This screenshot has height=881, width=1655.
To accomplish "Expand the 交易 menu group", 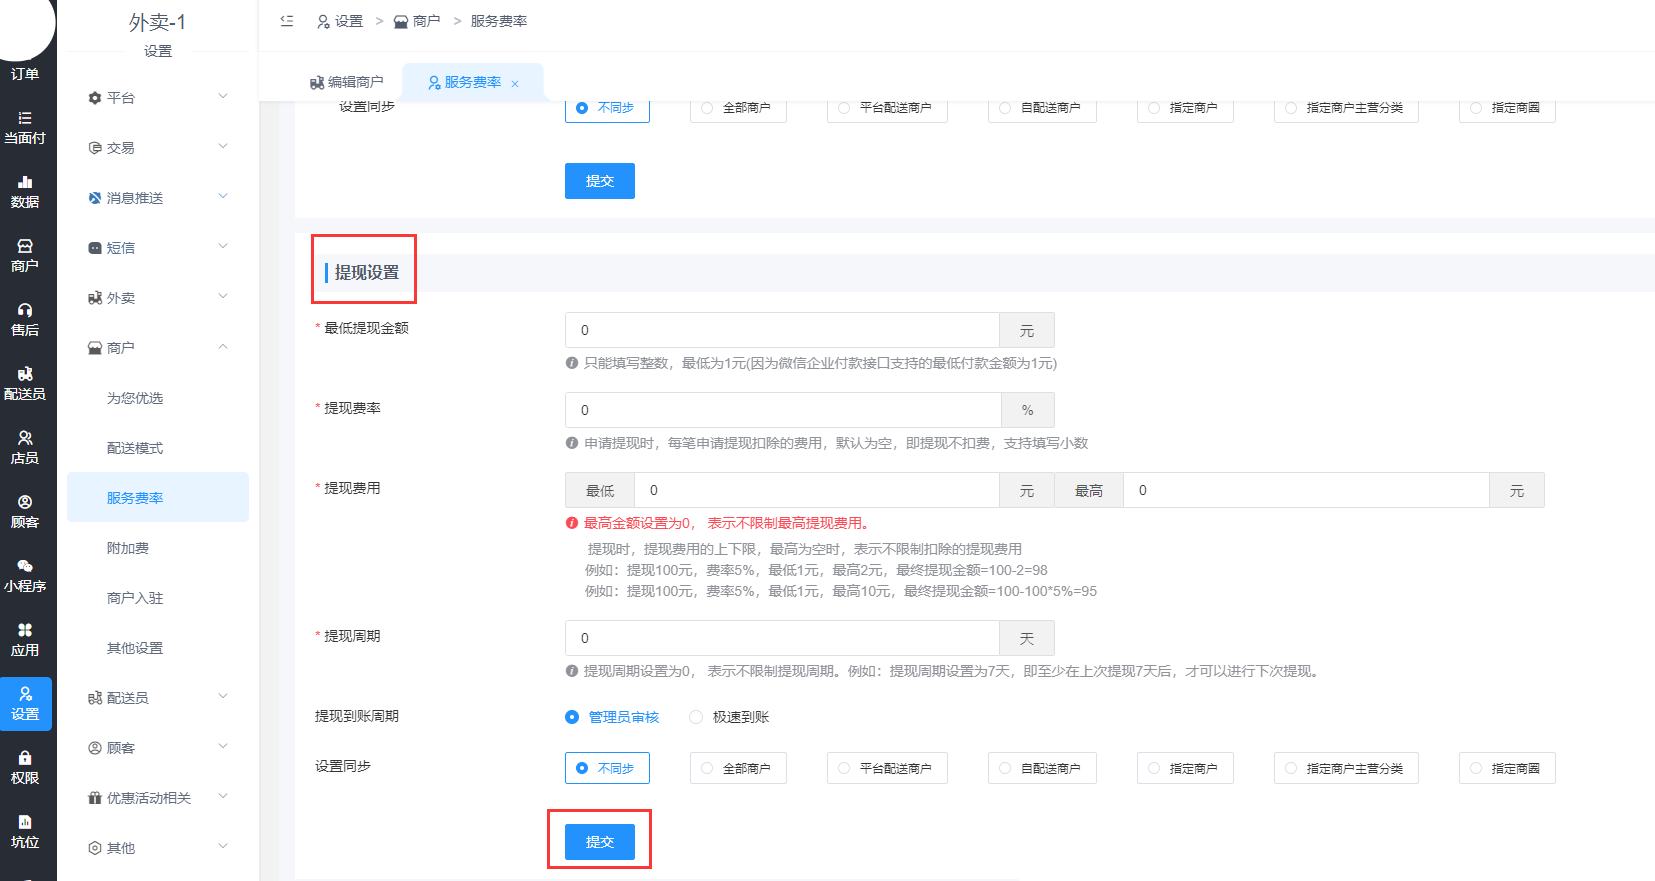I will 158,147.
